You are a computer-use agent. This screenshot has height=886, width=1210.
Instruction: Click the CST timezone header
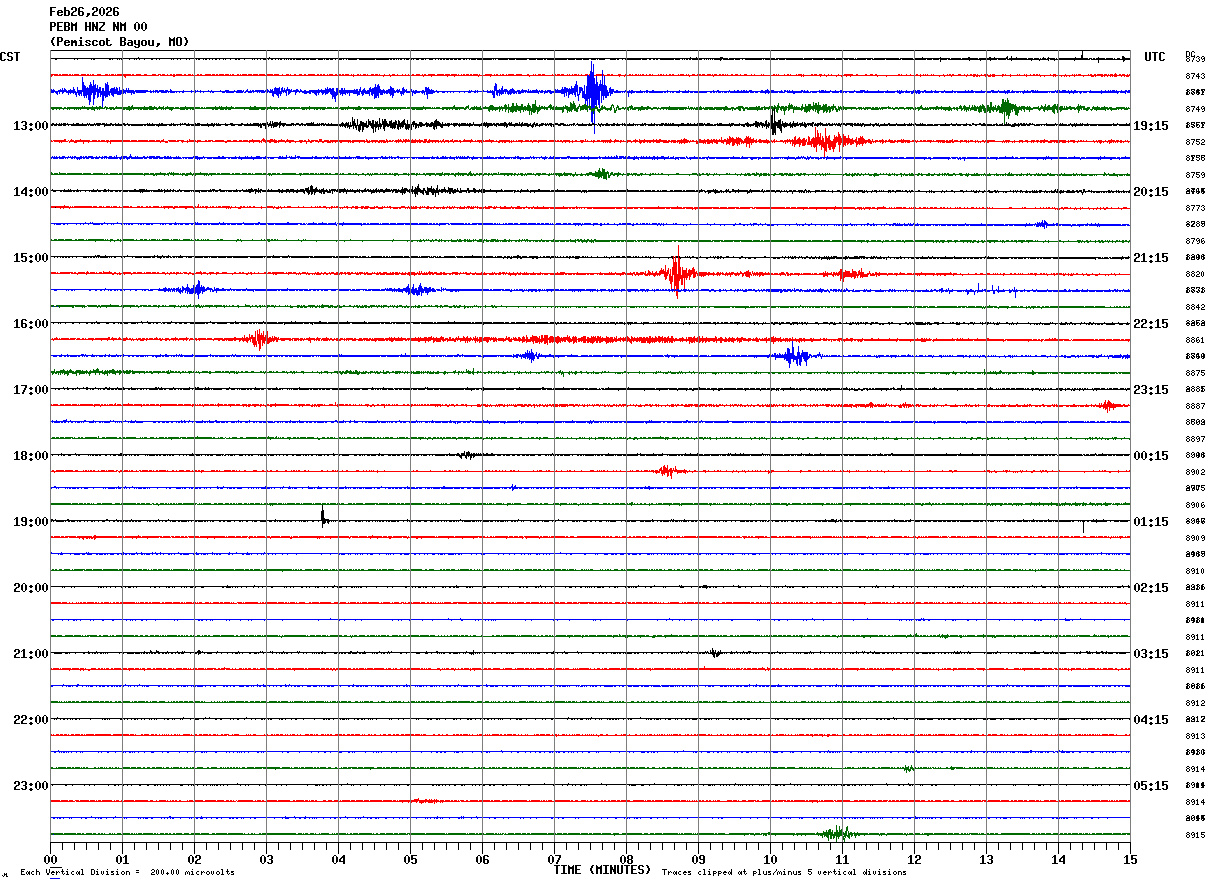tap(10, 57)
